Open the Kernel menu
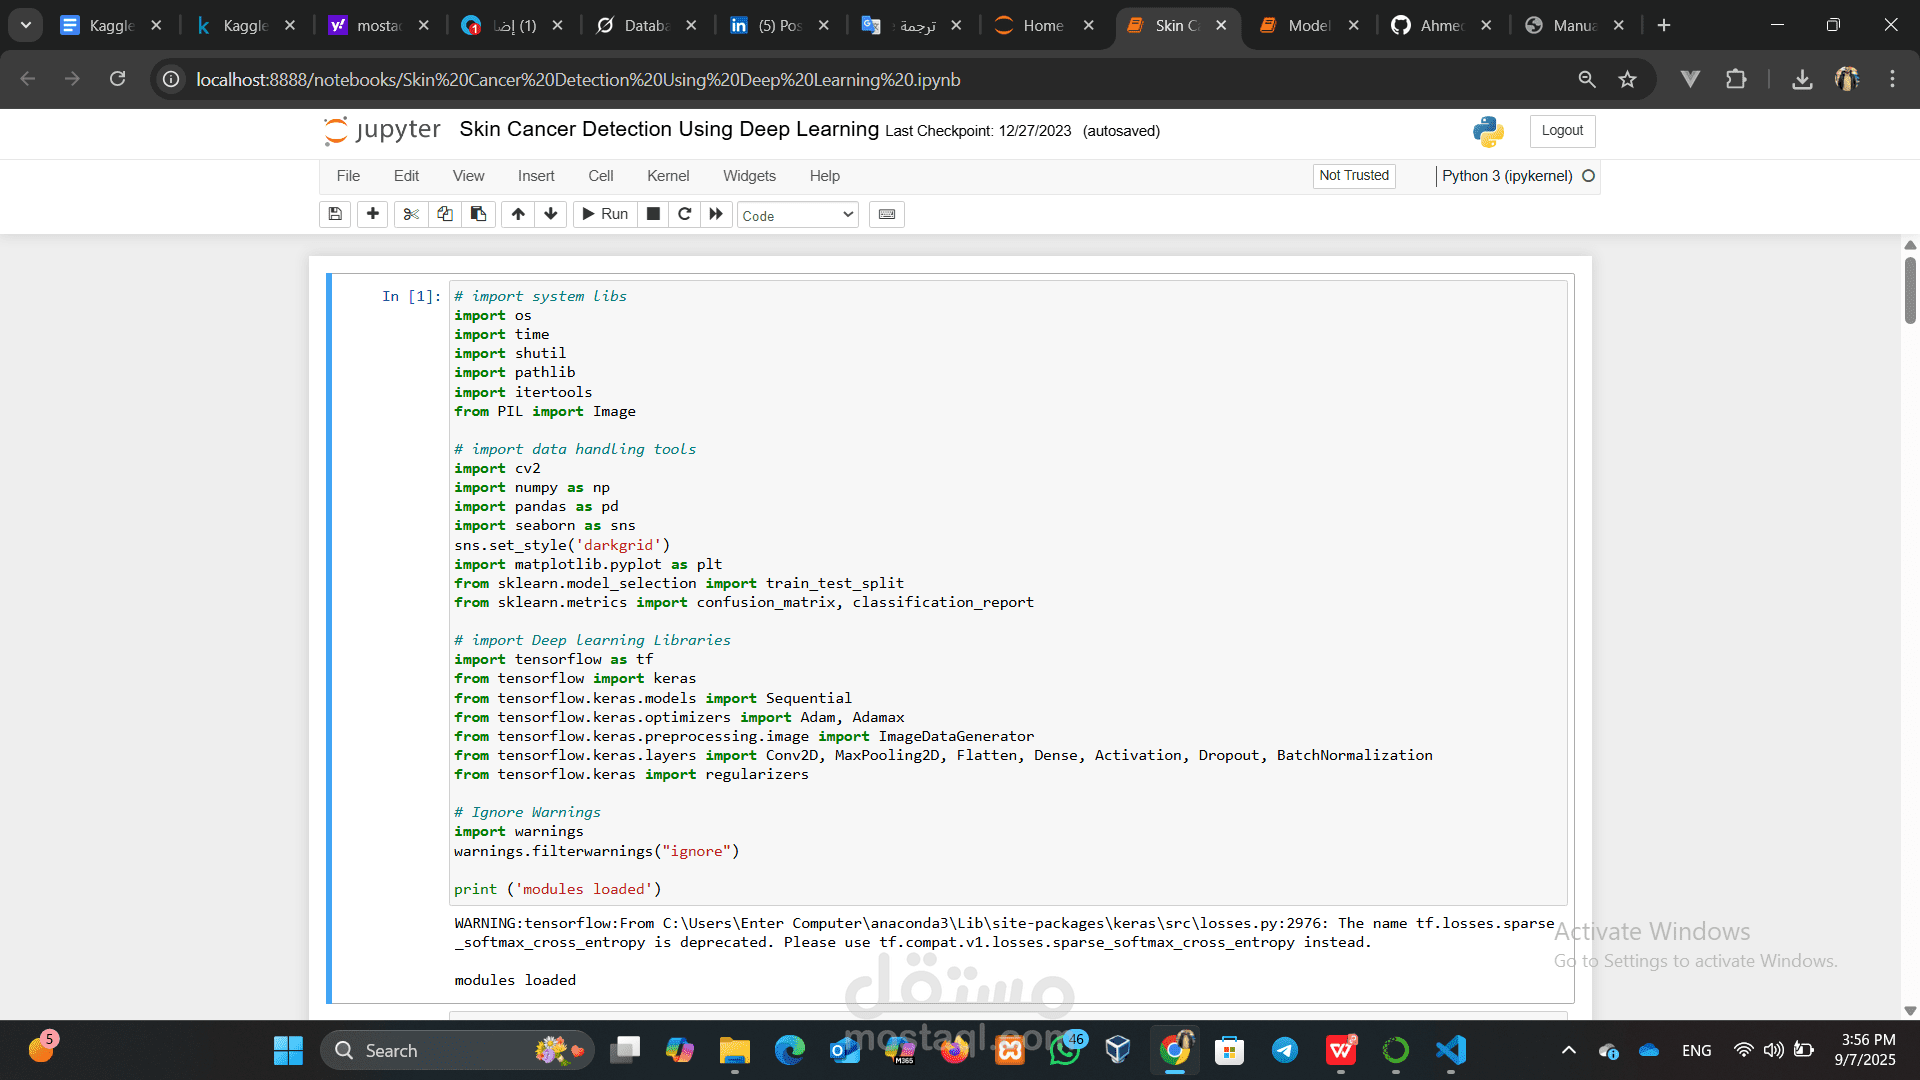The width and height of the screenshot is (1920, 1080). [668, 176]
